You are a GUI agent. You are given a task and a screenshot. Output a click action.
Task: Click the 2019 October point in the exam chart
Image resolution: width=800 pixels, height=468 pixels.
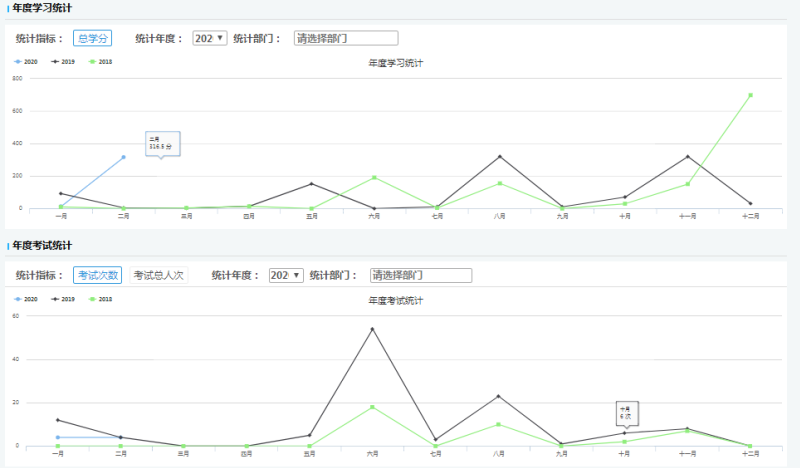point(625,433)
